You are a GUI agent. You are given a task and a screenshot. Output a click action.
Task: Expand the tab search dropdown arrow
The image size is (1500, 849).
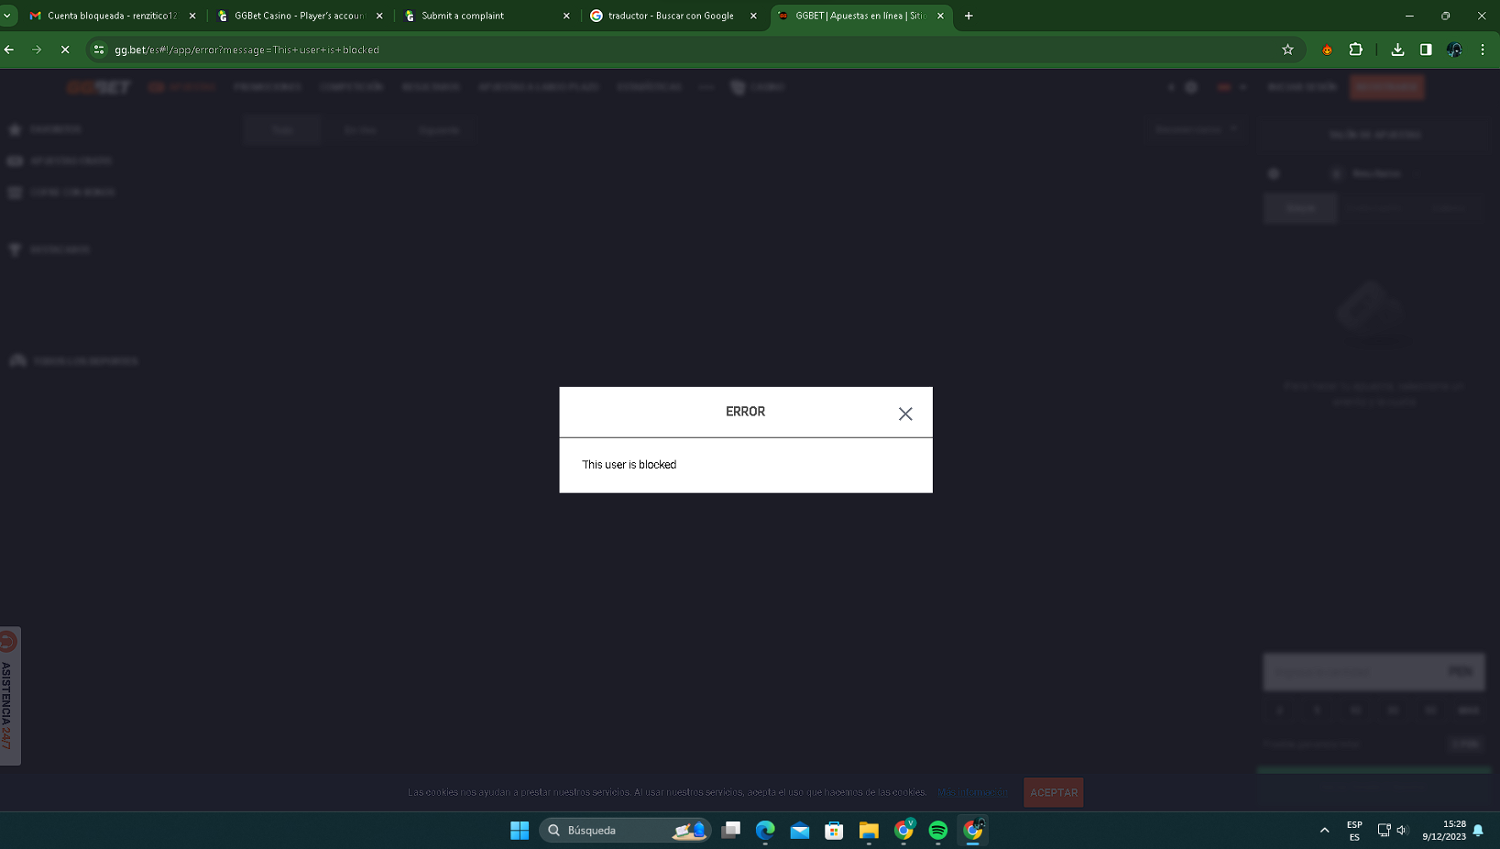(x=8, y=16)
